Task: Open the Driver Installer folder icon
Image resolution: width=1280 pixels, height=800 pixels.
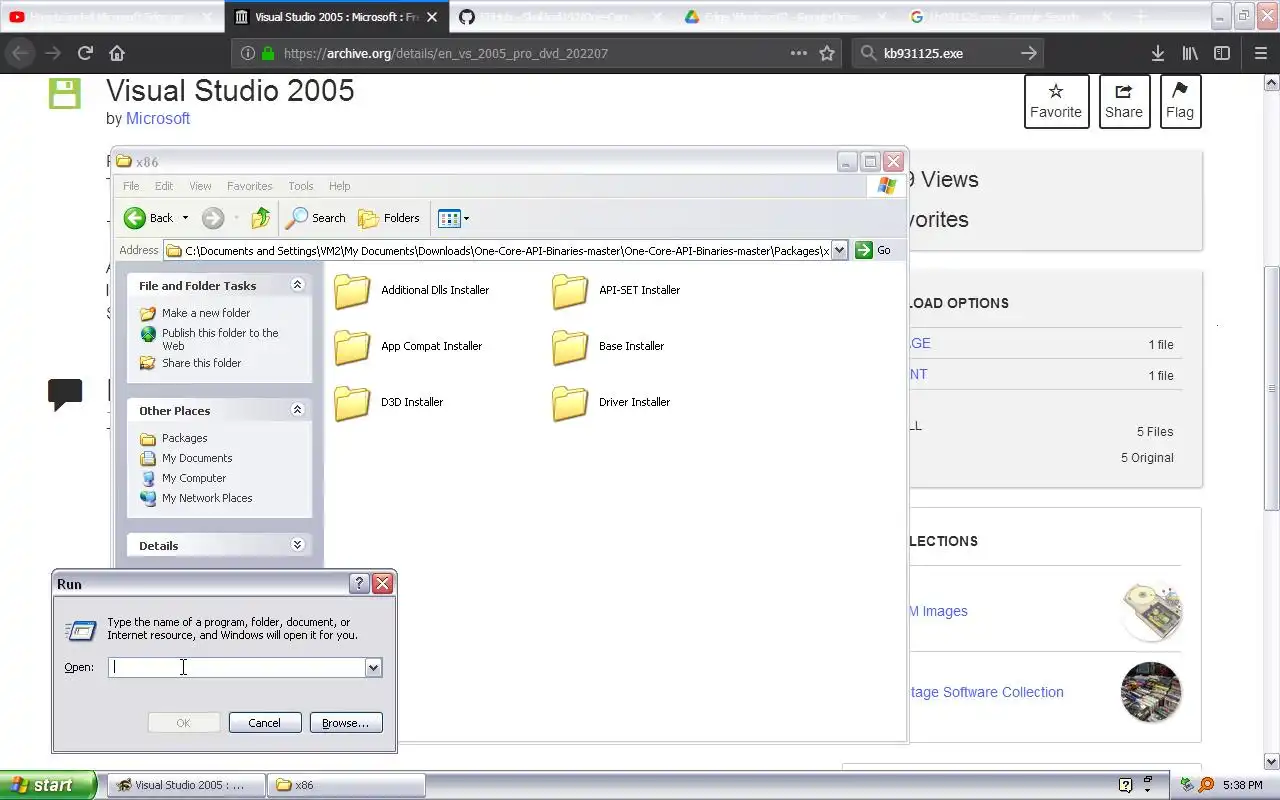Action: (x=570, y=403)
